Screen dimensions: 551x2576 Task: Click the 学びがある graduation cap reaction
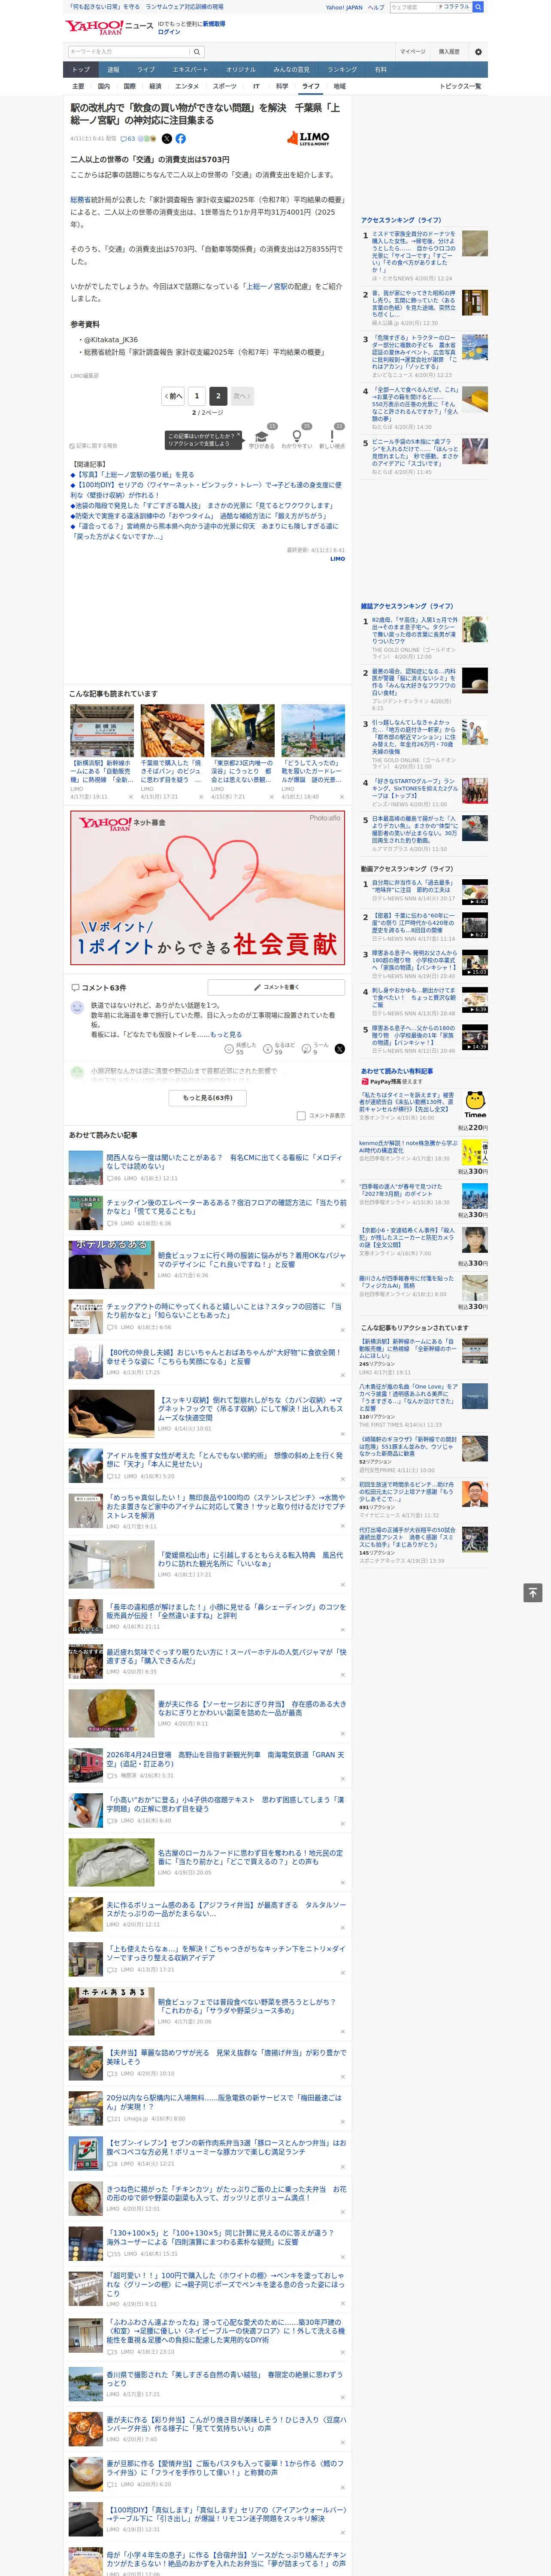tap(262, 436)
